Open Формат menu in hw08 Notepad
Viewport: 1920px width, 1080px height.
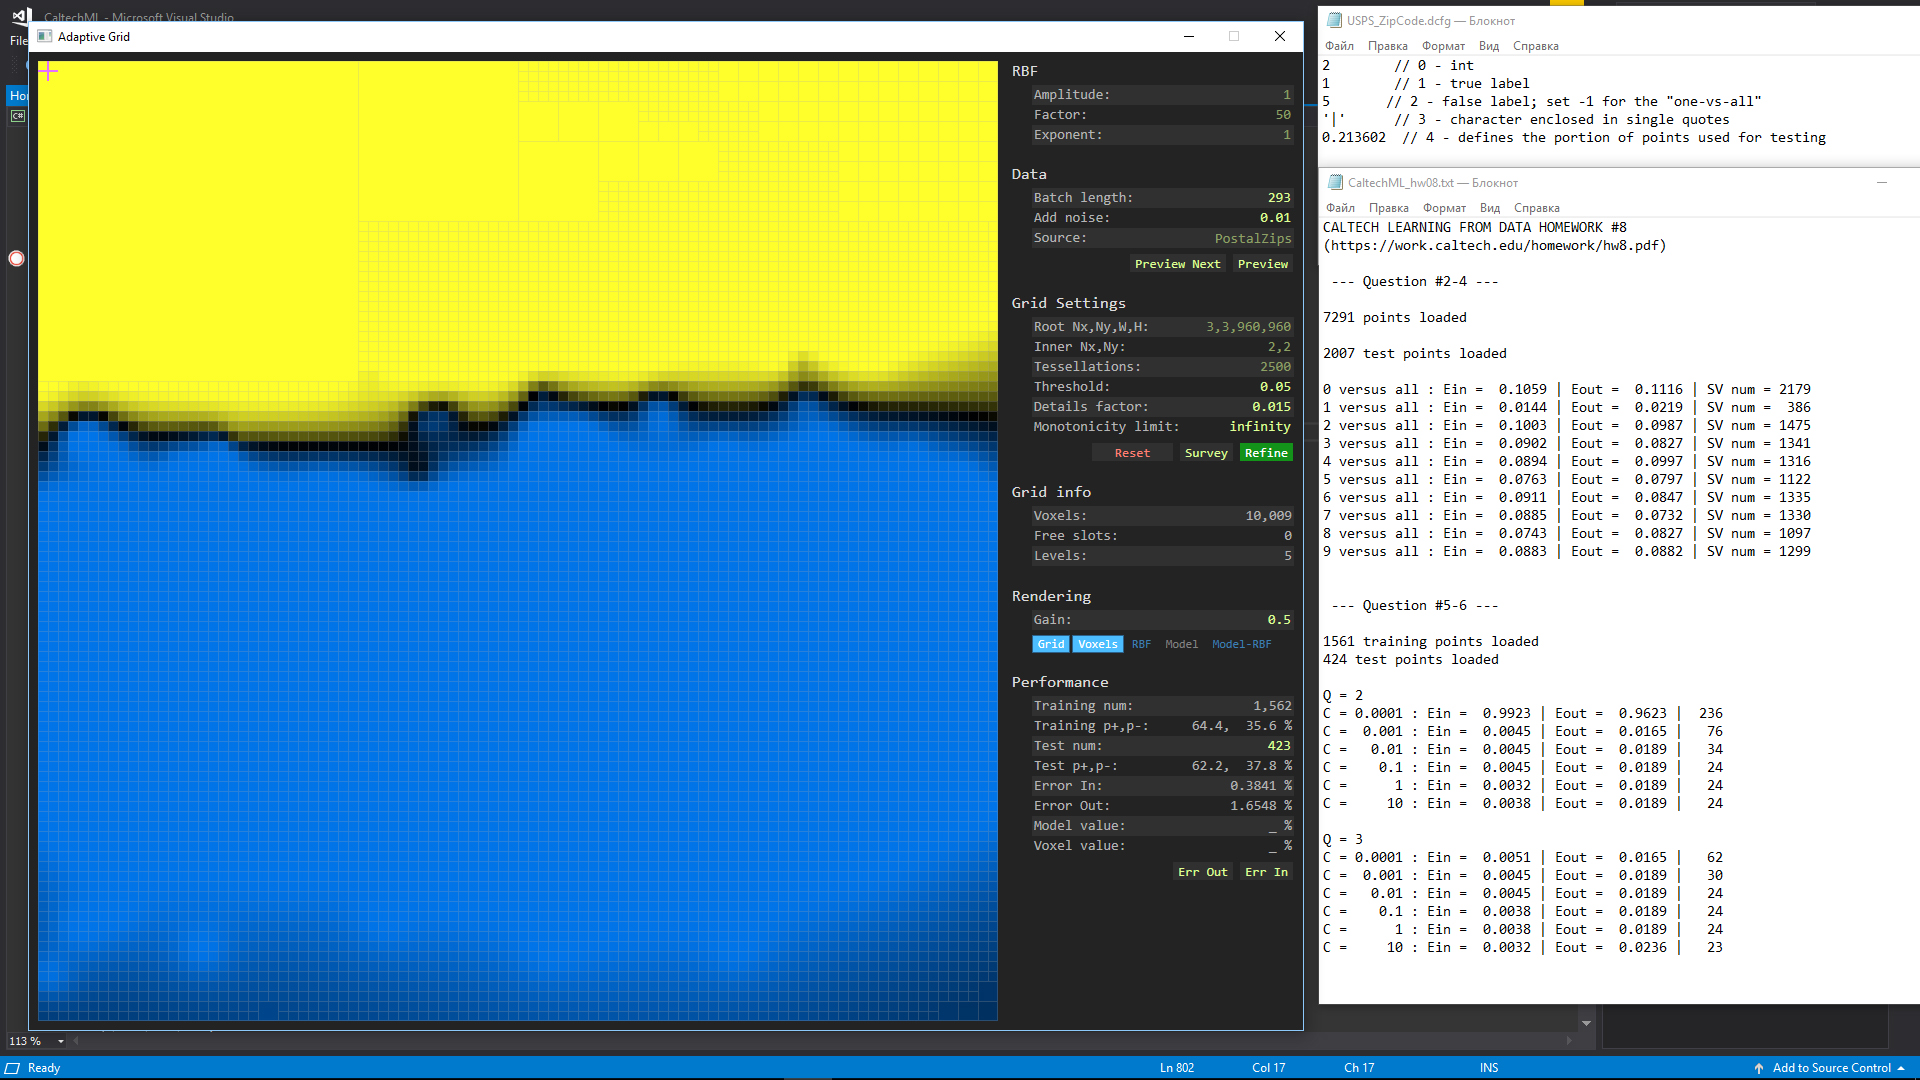[x=1444, y=208]
